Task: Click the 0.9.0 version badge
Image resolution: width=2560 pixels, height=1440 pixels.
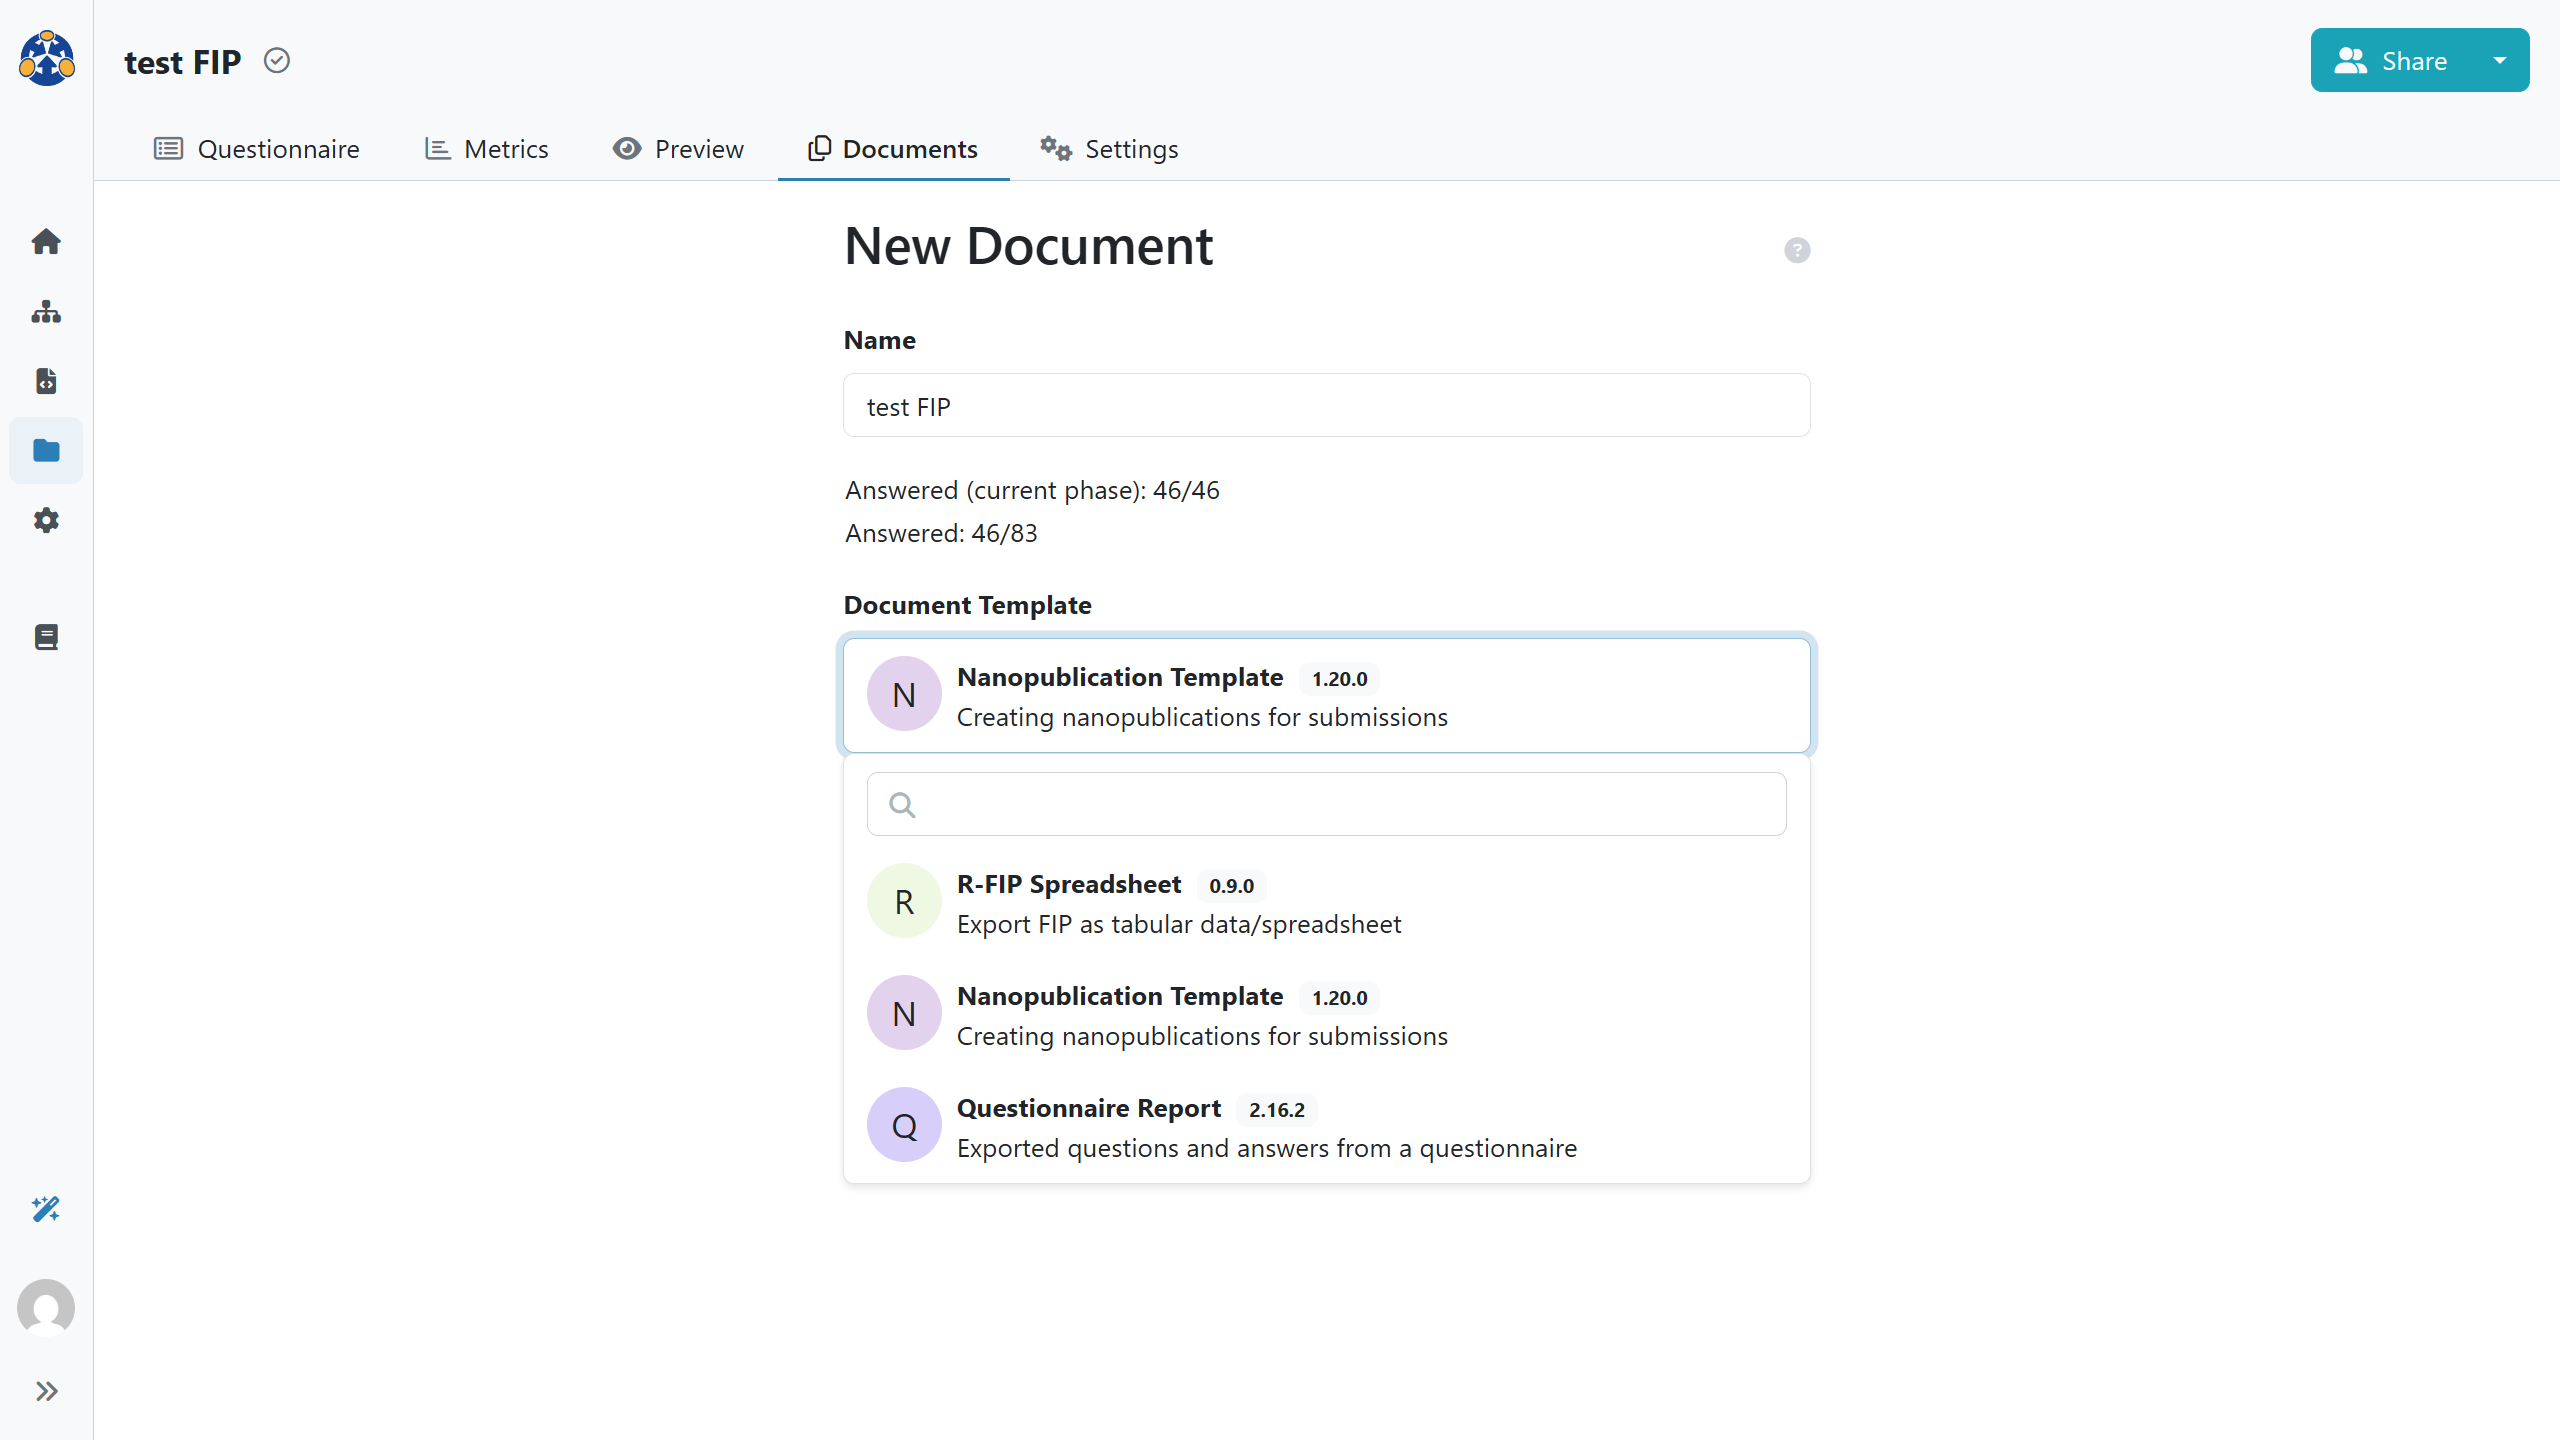Action: point(1231,886)
